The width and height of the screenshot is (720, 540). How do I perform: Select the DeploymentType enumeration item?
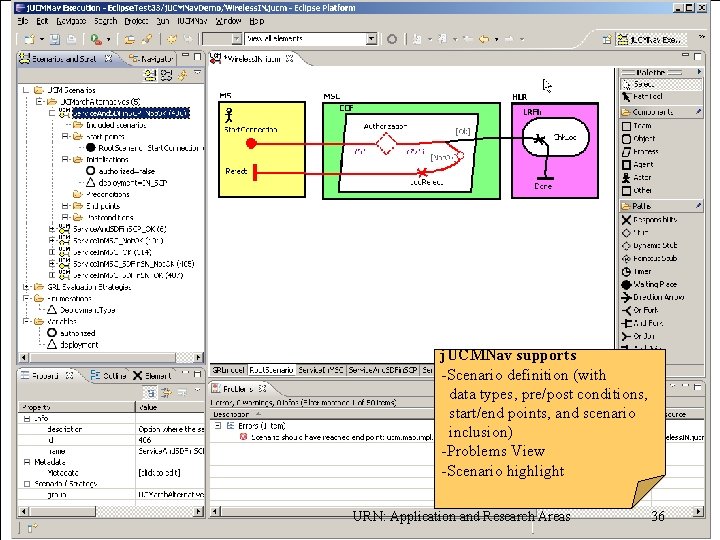[x=82, y=310]
